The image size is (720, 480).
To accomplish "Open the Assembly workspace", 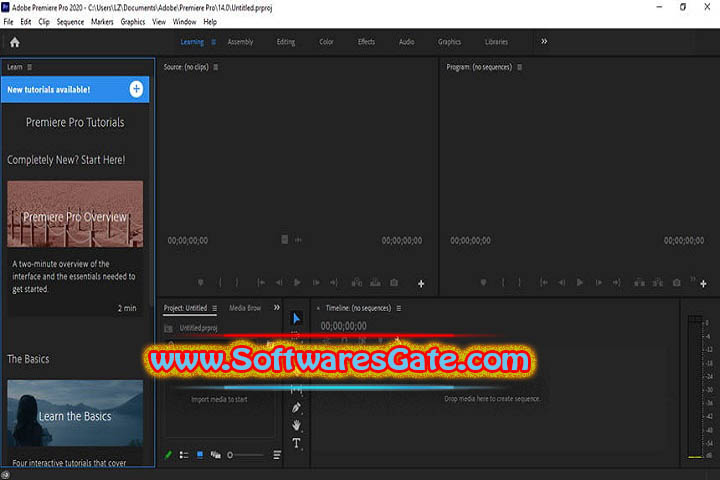I will 240,42.
